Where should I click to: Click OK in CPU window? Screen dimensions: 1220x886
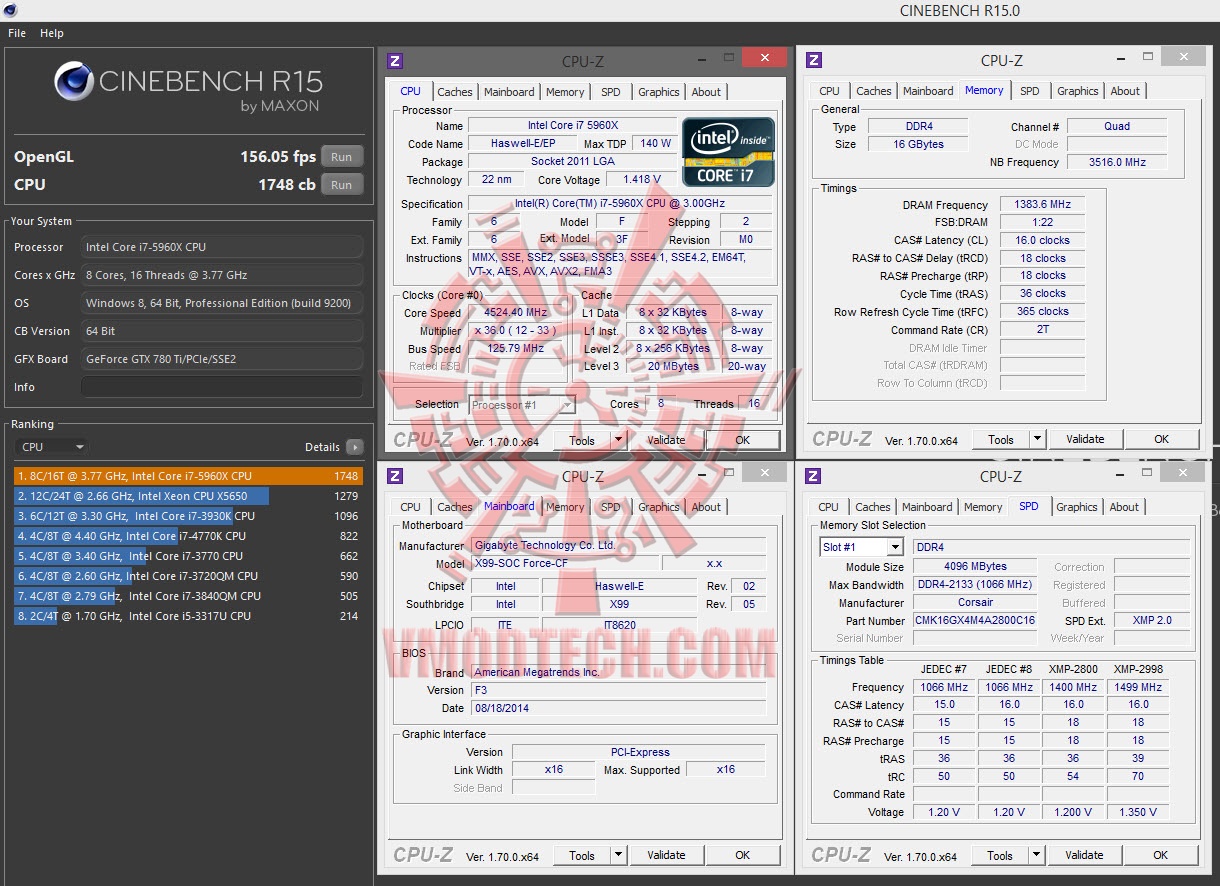tap(742, 440)
